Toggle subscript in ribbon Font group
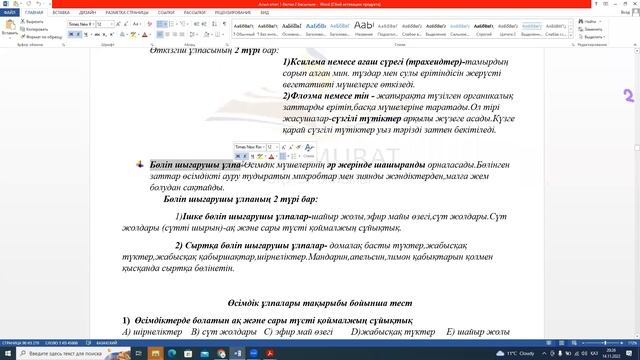 coord(104,34)
